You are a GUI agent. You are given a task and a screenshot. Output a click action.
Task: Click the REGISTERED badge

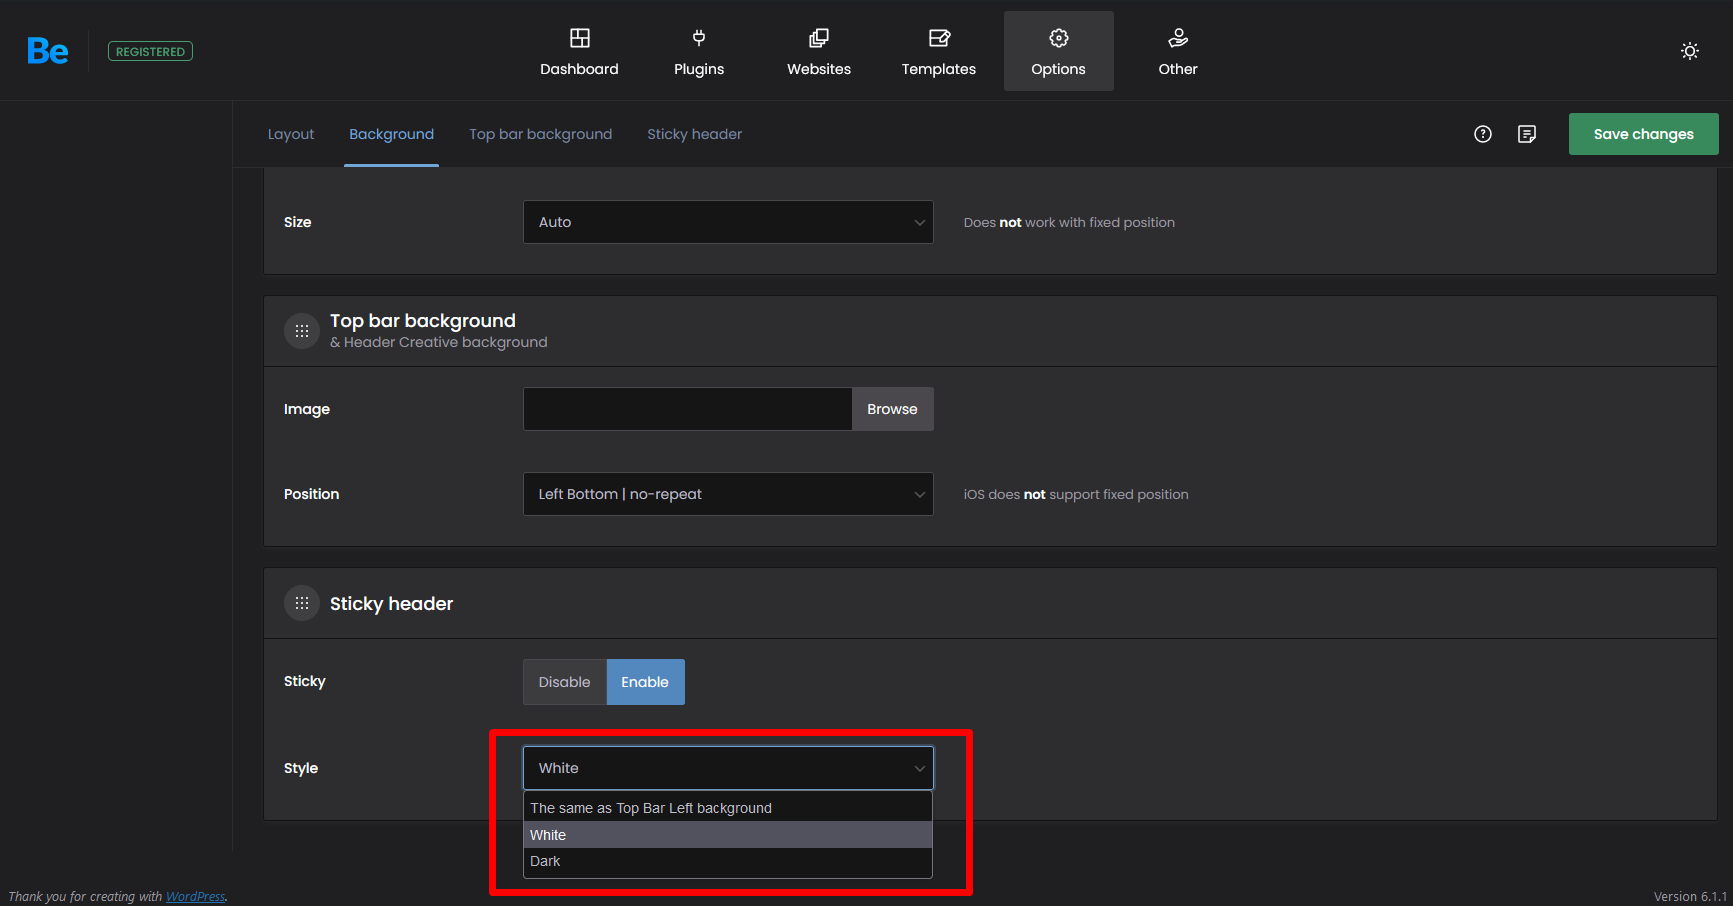coord(150,51)
